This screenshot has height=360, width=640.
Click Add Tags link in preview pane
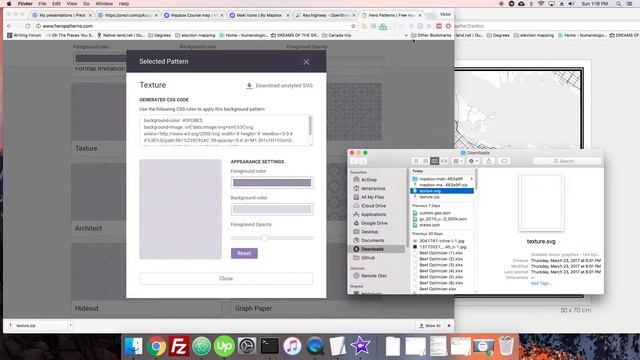(x=541, y=283)
